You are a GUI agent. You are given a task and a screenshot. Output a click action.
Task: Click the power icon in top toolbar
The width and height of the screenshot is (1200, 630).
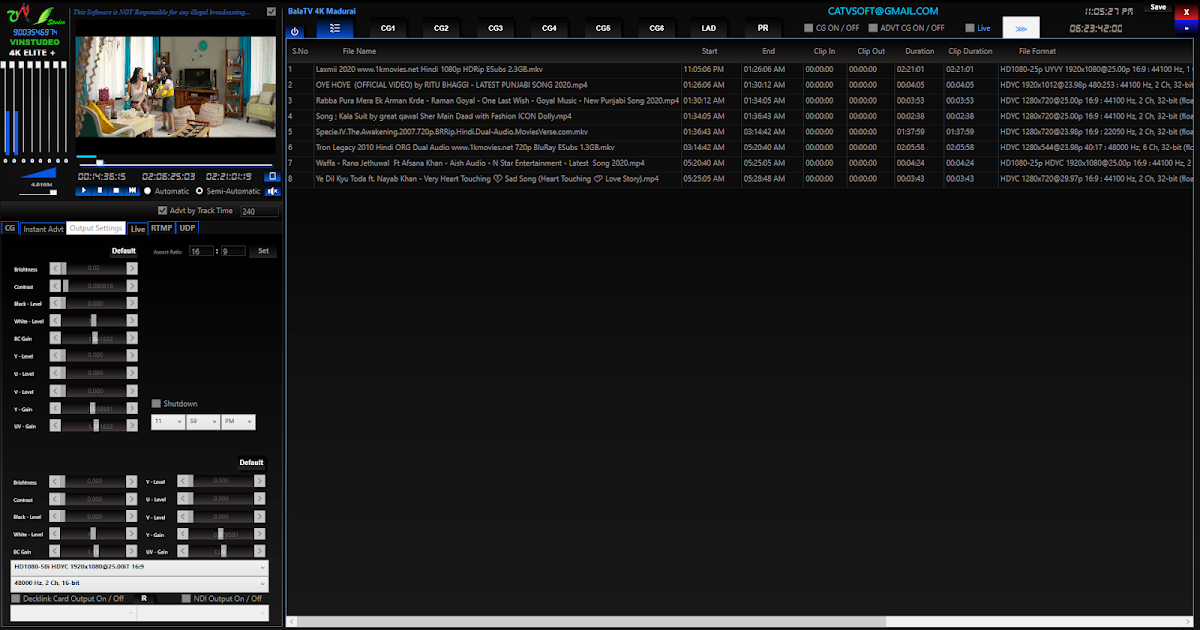[295, 31]
